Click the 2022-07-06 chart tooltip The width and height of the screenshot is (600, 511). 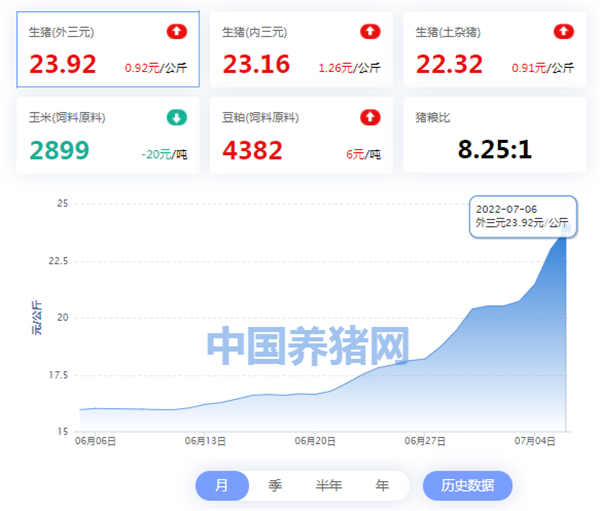tap(523, 217)
